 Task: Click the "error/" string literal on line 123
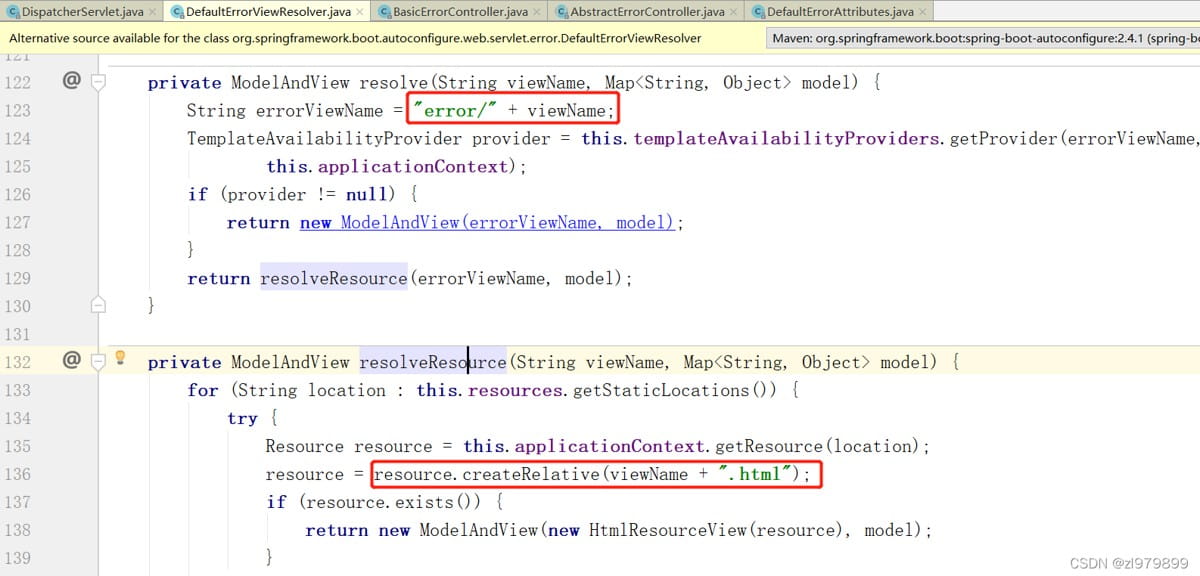point(456,110)
